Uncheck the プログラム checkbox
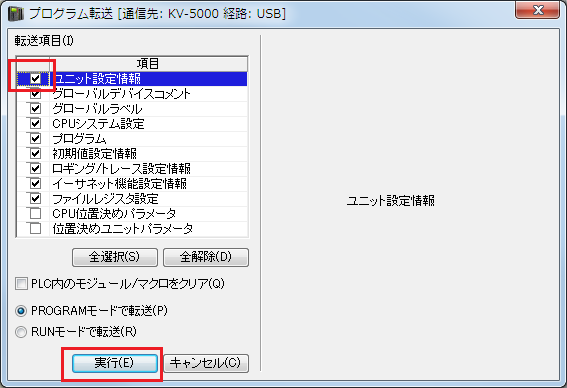The height and width of the screenshot is (388, 567). (x=35, y=138)
